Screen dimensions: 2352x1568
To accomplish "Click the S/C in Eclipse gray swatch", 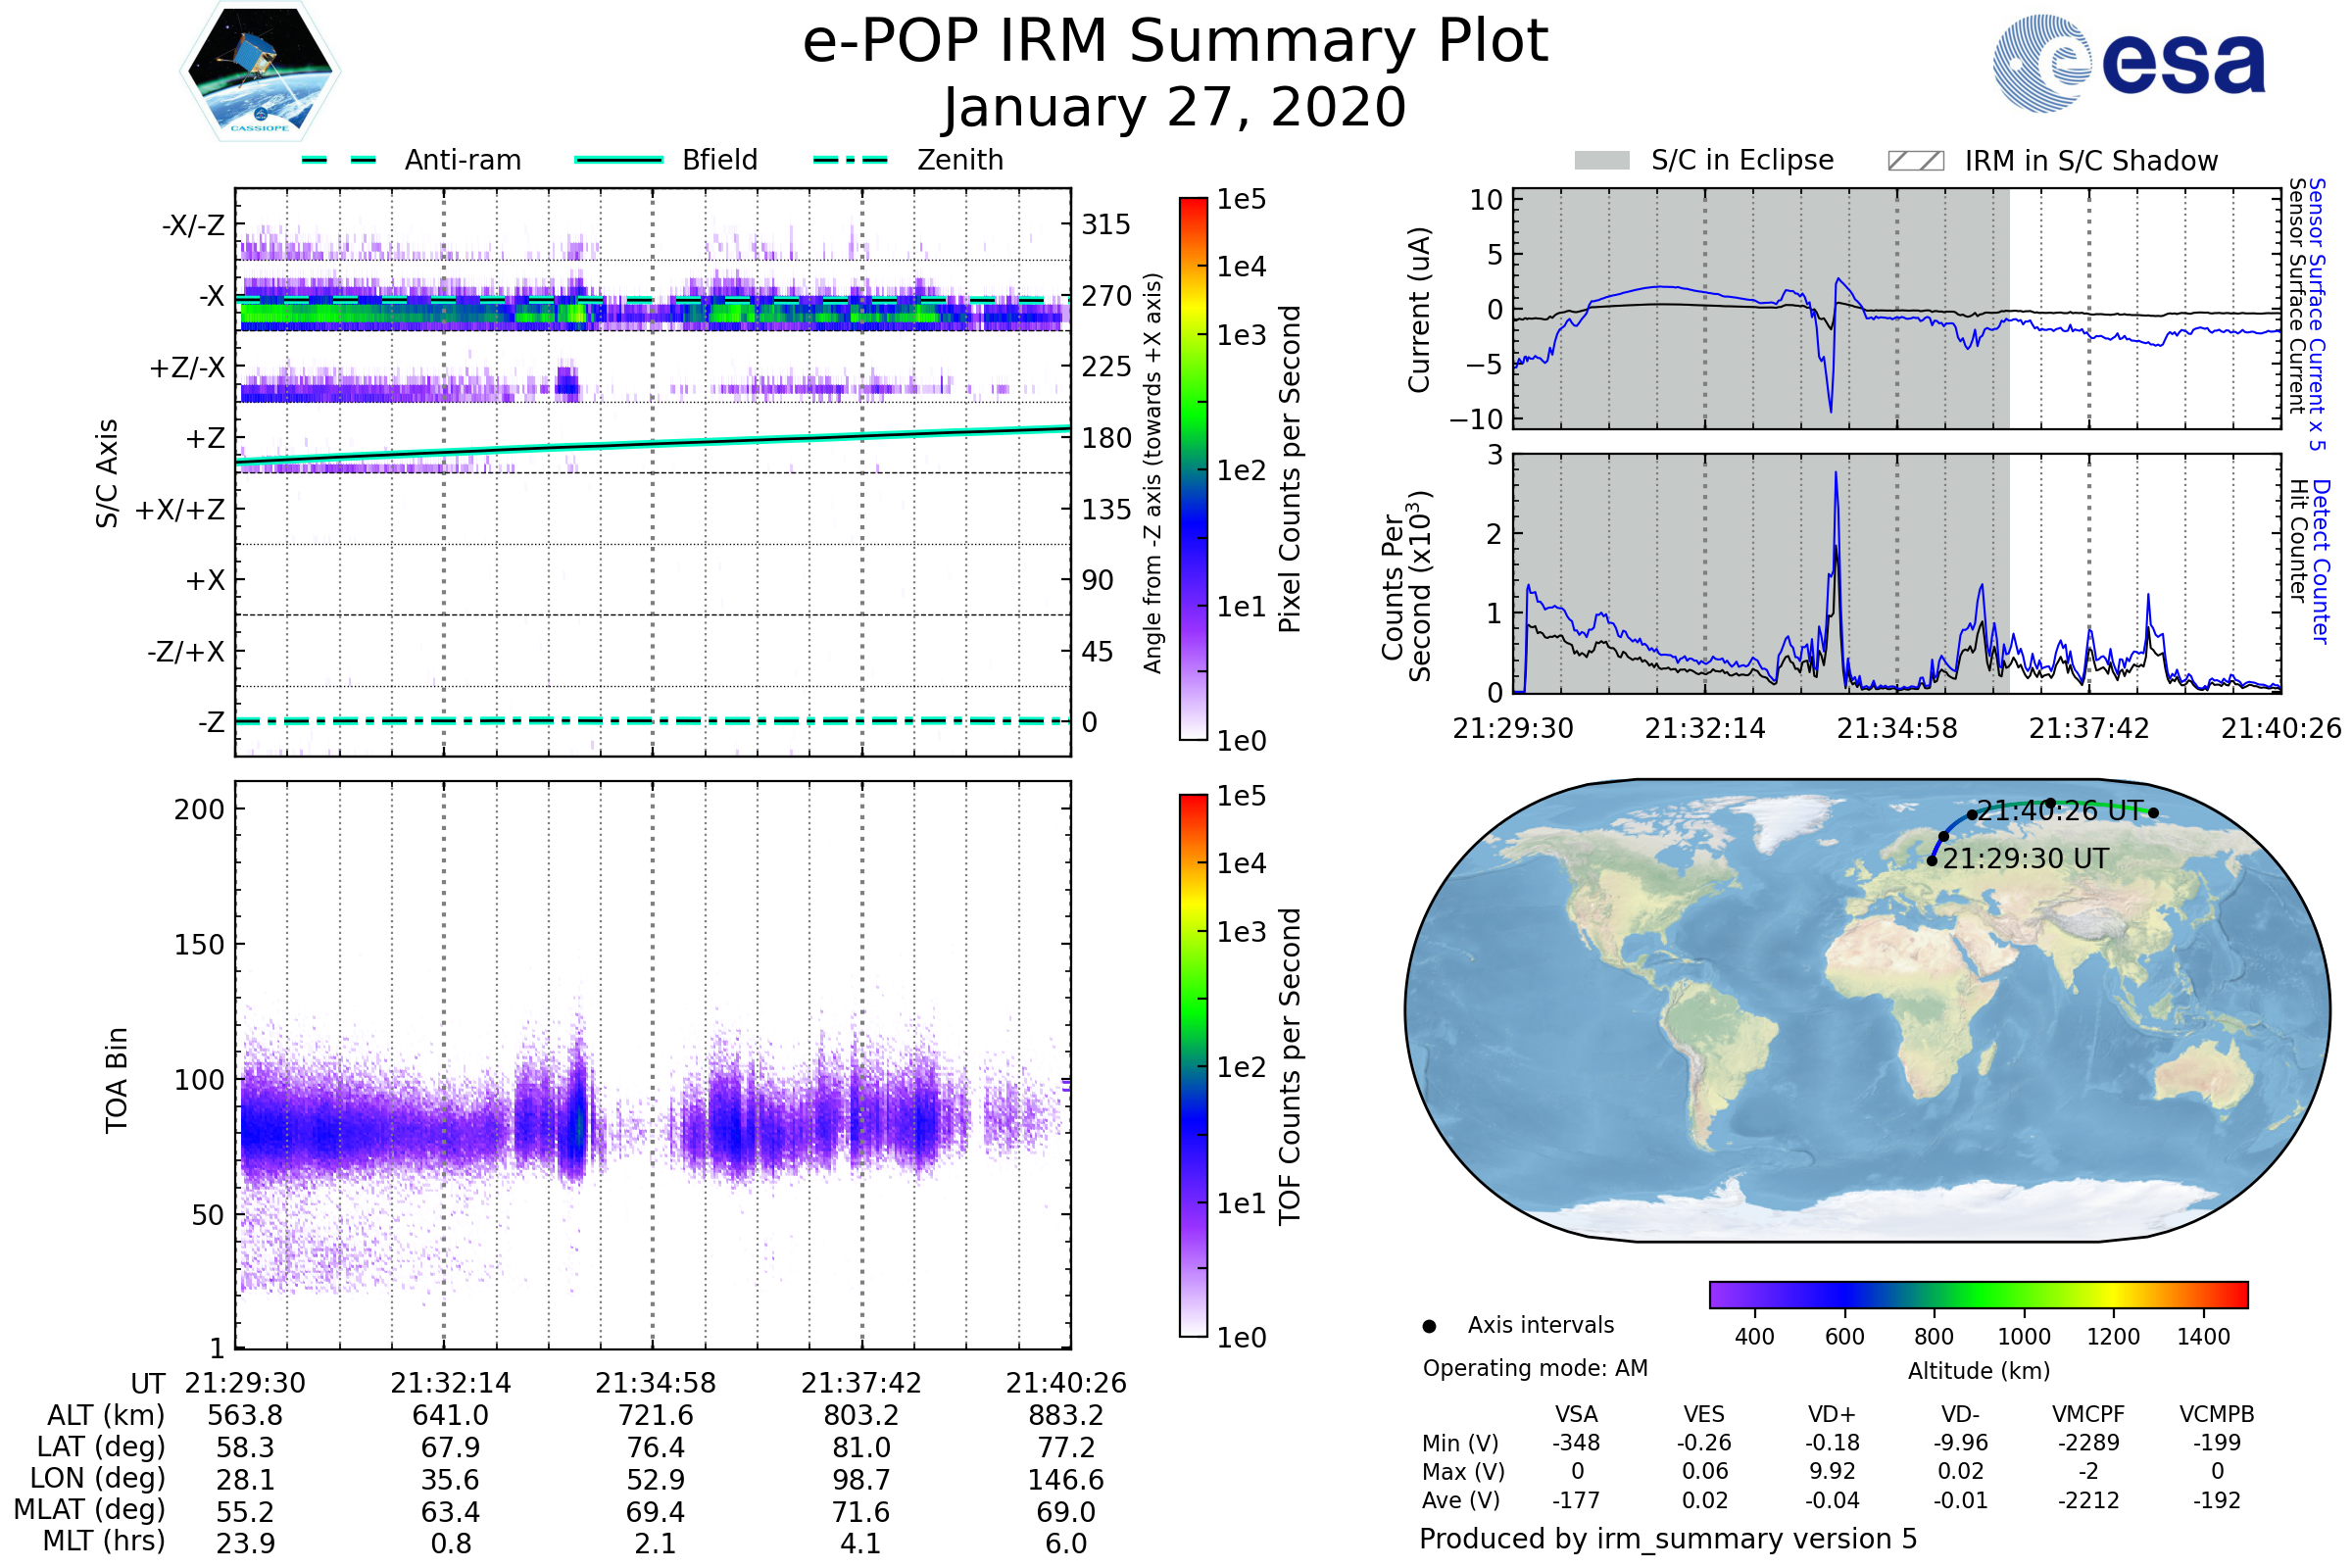I will pyautogui.click(x=1601, y=161).
